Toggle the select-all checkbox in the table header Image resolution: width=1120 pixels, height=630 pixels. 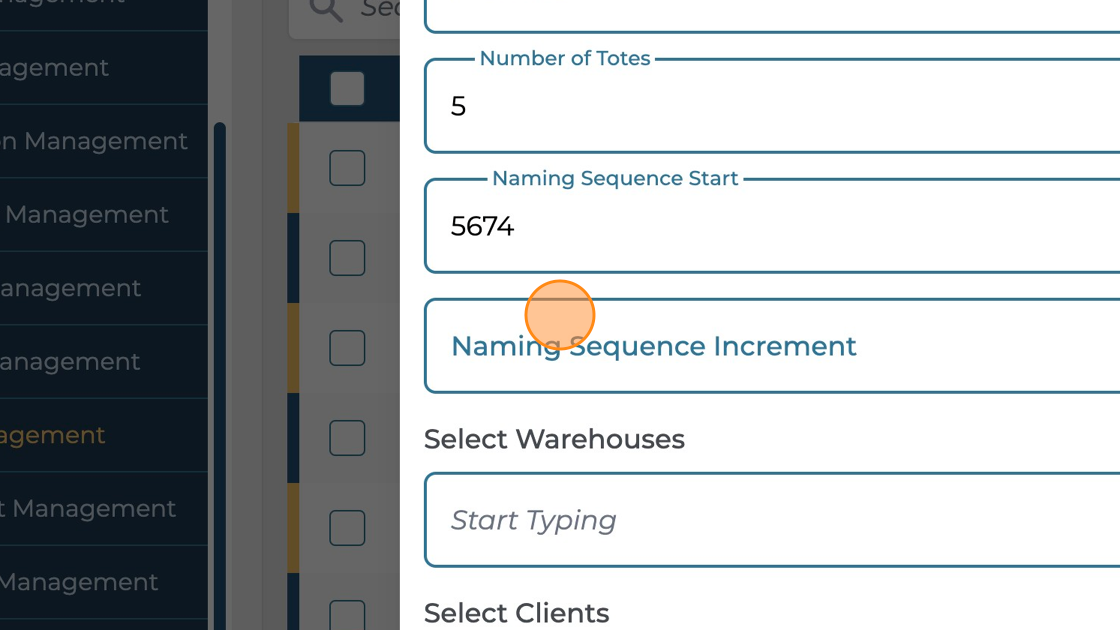[x=347, y=88]
